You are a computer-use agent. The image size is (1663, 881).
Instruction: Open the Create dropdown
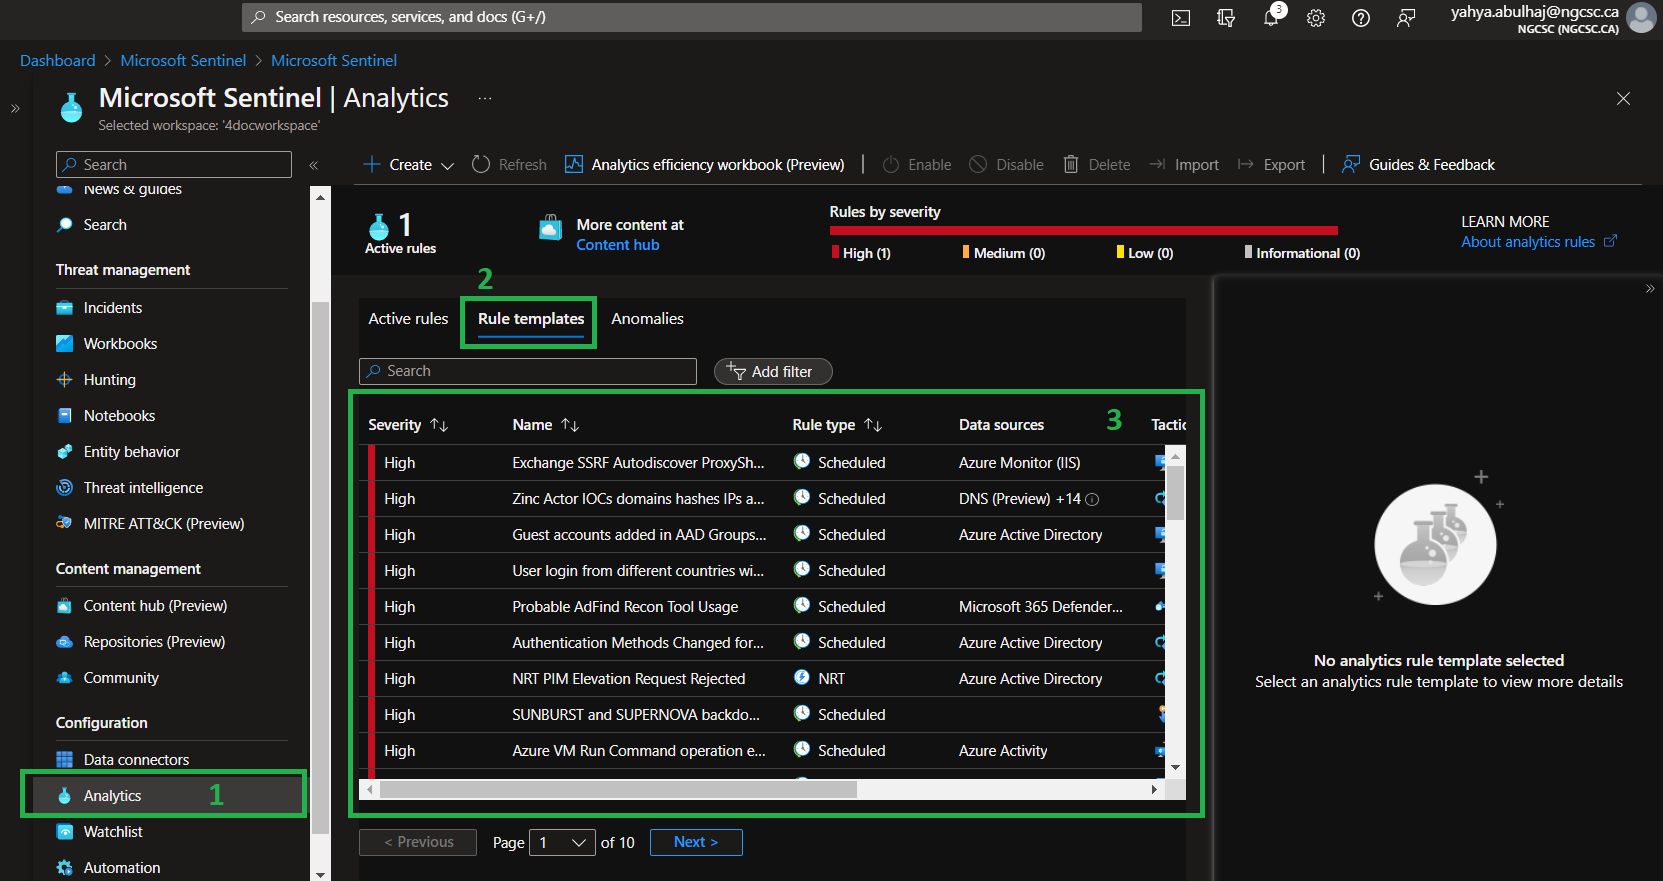pos(408,165)
